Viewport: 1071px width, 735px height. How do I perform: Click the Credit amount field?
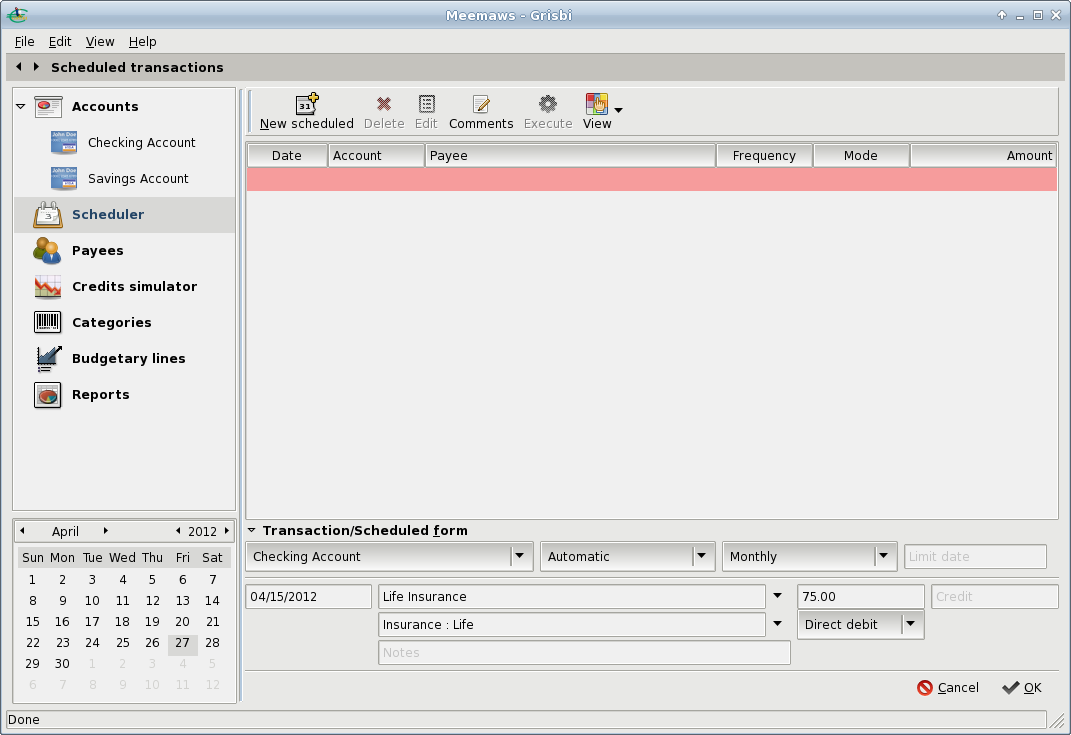point(994,596)
